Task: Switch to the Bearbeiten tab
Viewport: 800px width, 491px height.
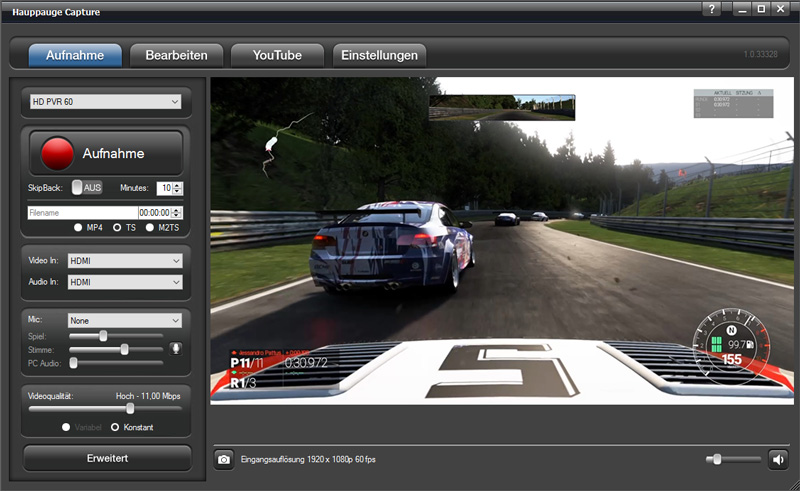Action: point(176,55)
